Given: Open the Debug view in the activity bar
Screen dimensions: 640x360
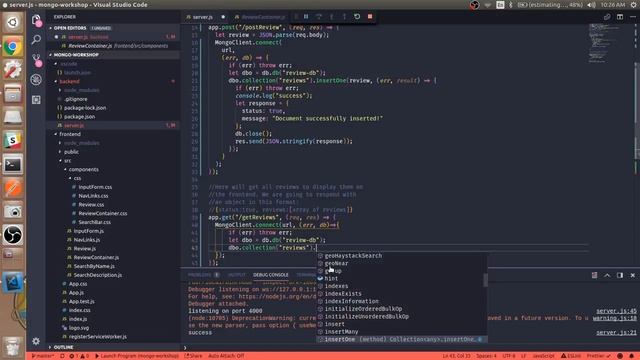Looking at the screenshot, I should pos(36,80).
